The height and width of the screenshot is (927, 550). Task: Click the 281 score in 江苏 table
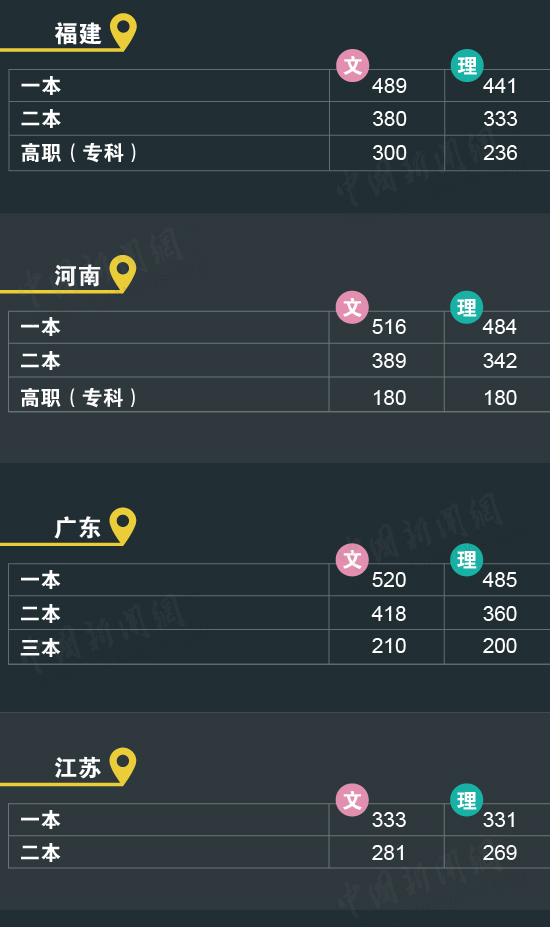coord(389,853)
